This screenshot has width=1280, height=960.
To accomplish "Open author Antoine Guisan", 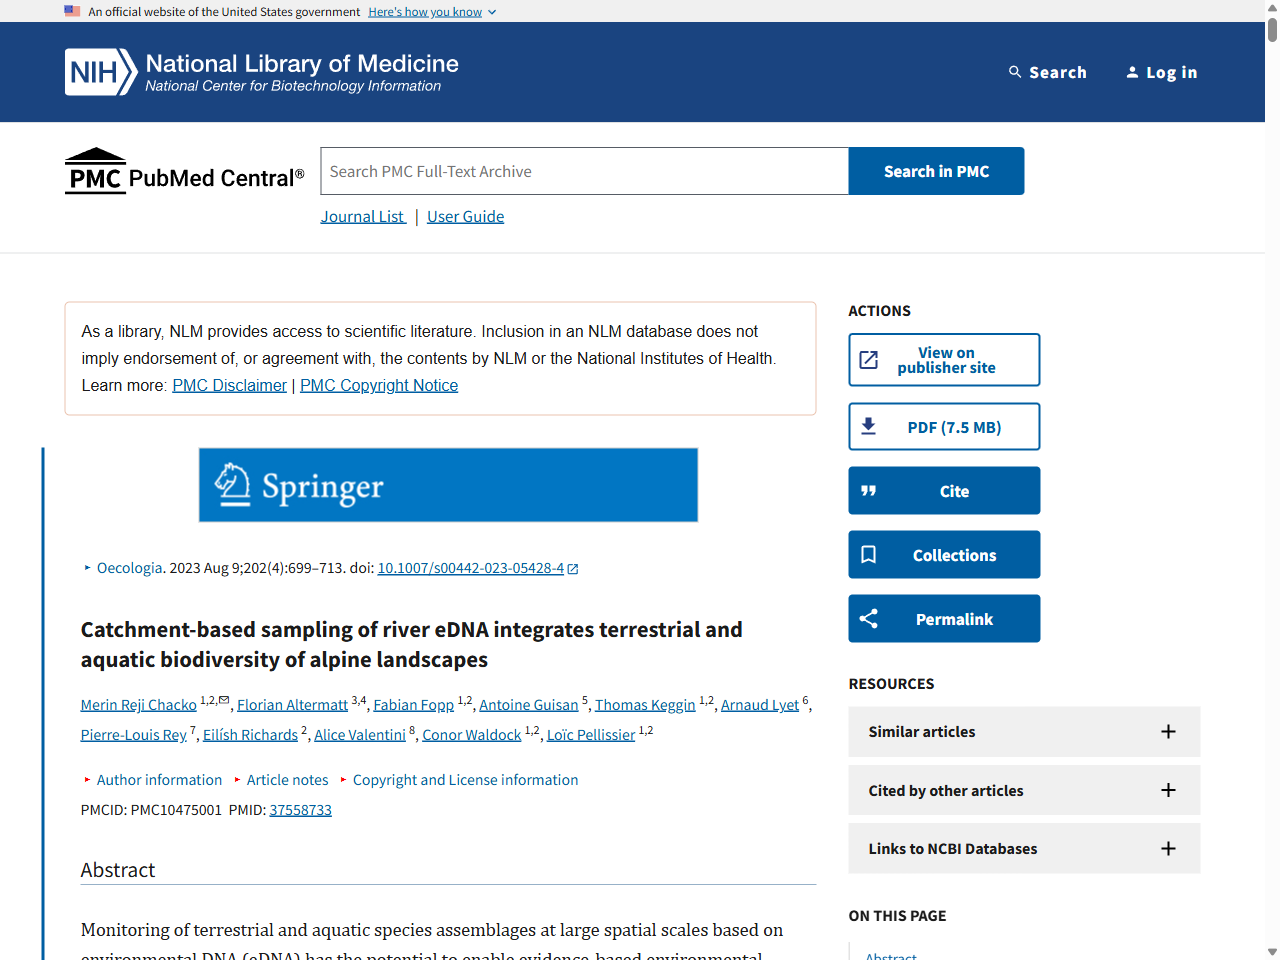I will tap(529, 705).
